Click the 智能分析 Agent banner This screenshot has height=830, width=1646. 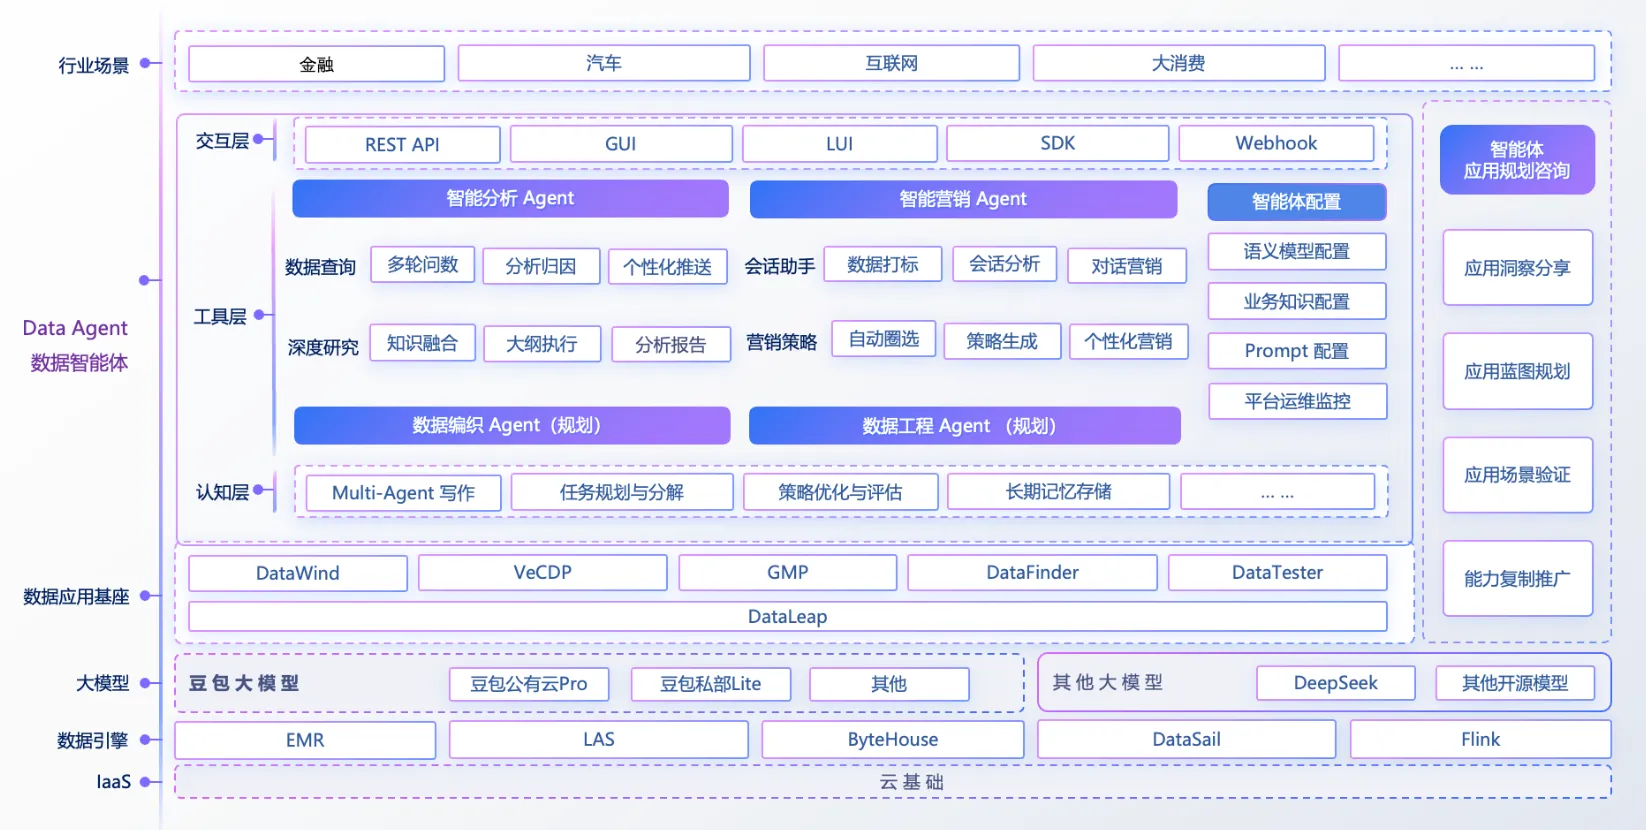510,198
